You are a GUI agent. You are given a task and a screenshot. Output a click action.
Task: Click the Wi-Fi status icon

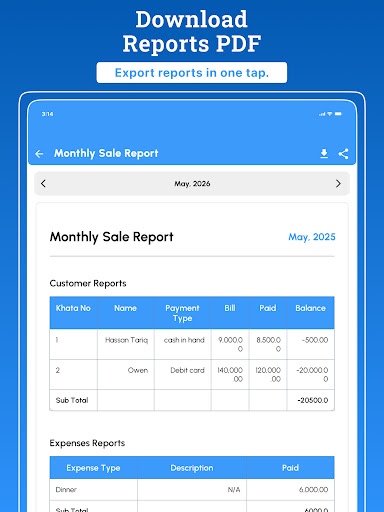tap(329, 114)
